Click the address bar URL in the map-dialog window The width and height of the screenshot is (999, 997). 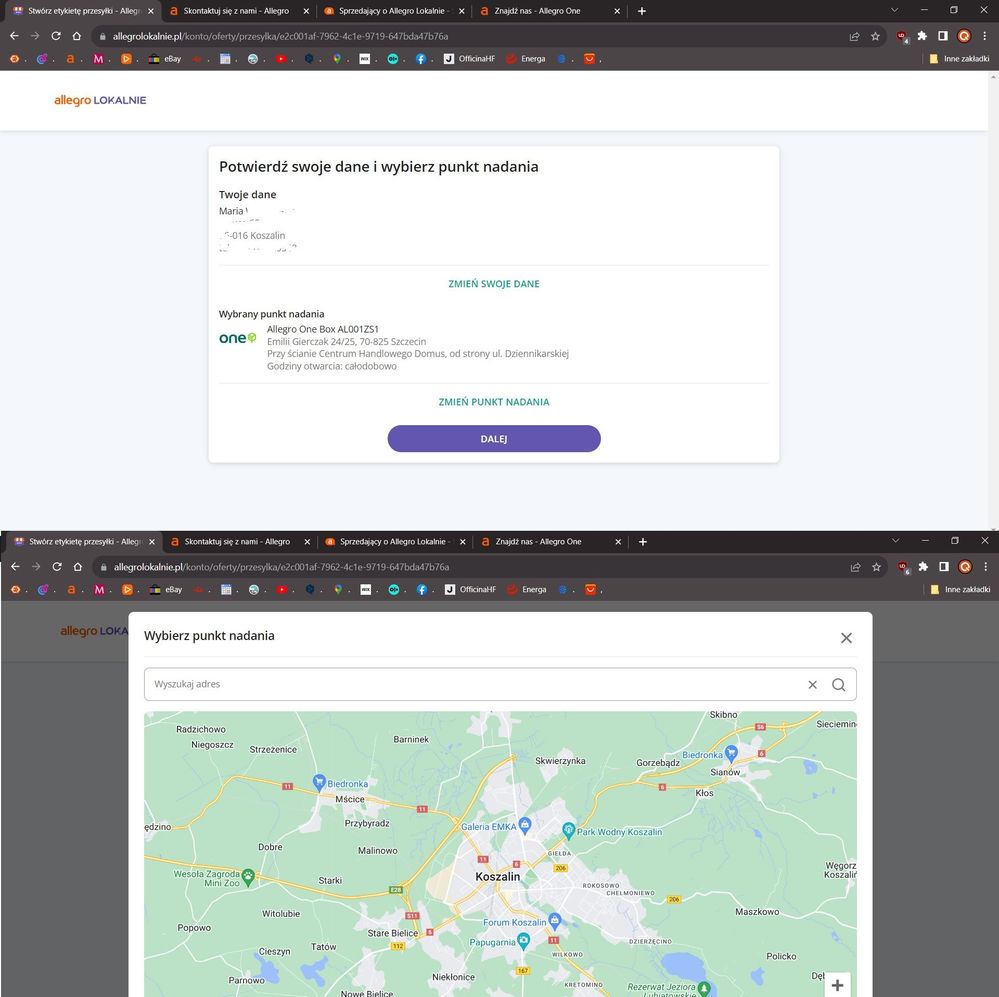click(x=282, y=567)
